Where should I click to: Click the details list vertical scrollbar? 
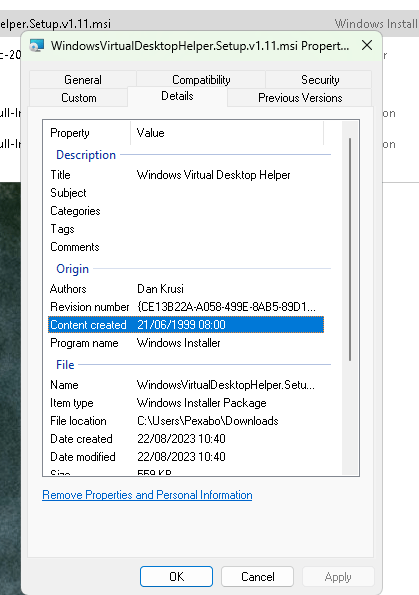click(x=350, y=249)
